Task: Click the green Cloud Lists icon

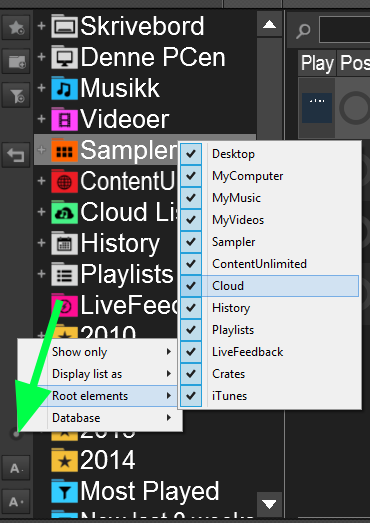Action: [64, 212]
